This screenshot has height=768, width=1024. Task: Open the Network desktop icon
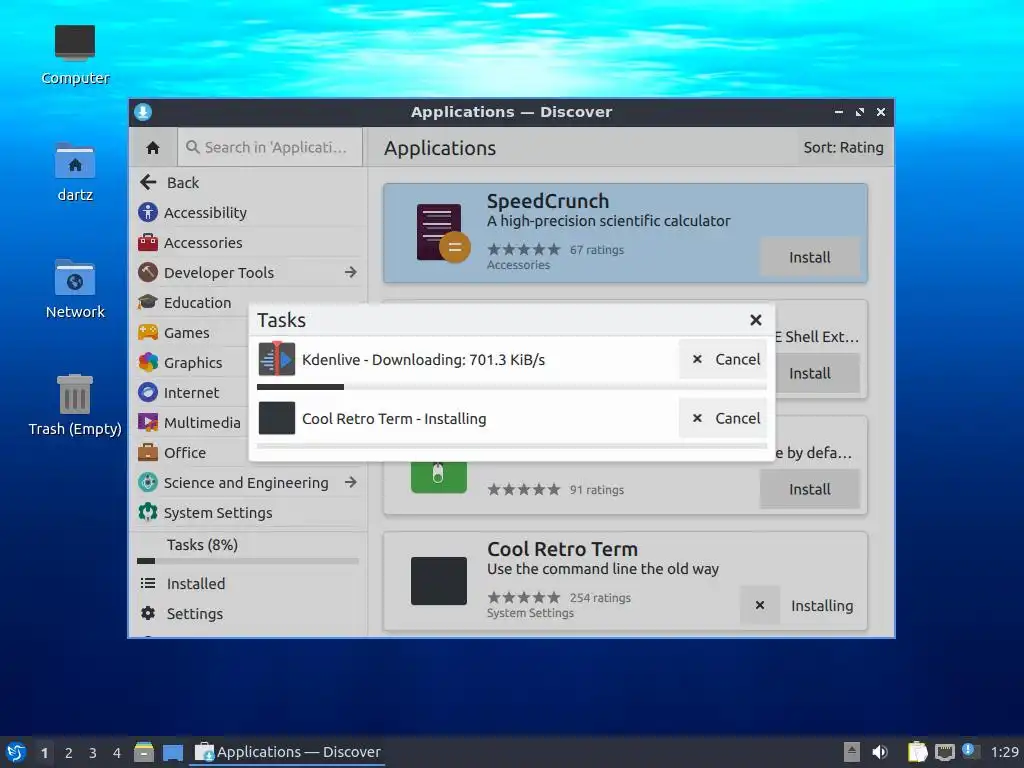[75, 289]
